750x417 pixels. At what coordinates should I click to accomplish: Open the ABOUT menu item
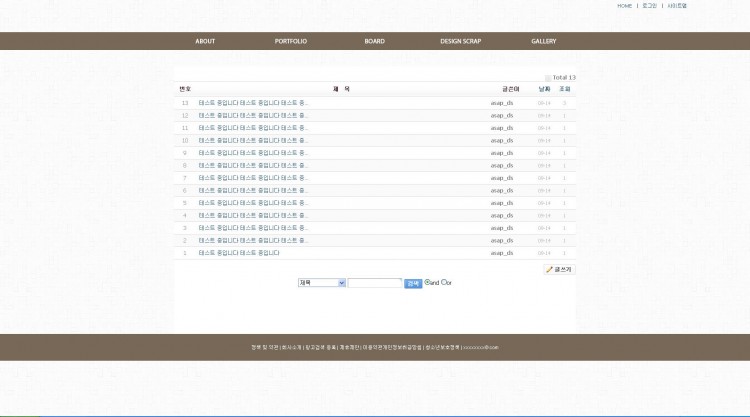(x=205, y=41)
